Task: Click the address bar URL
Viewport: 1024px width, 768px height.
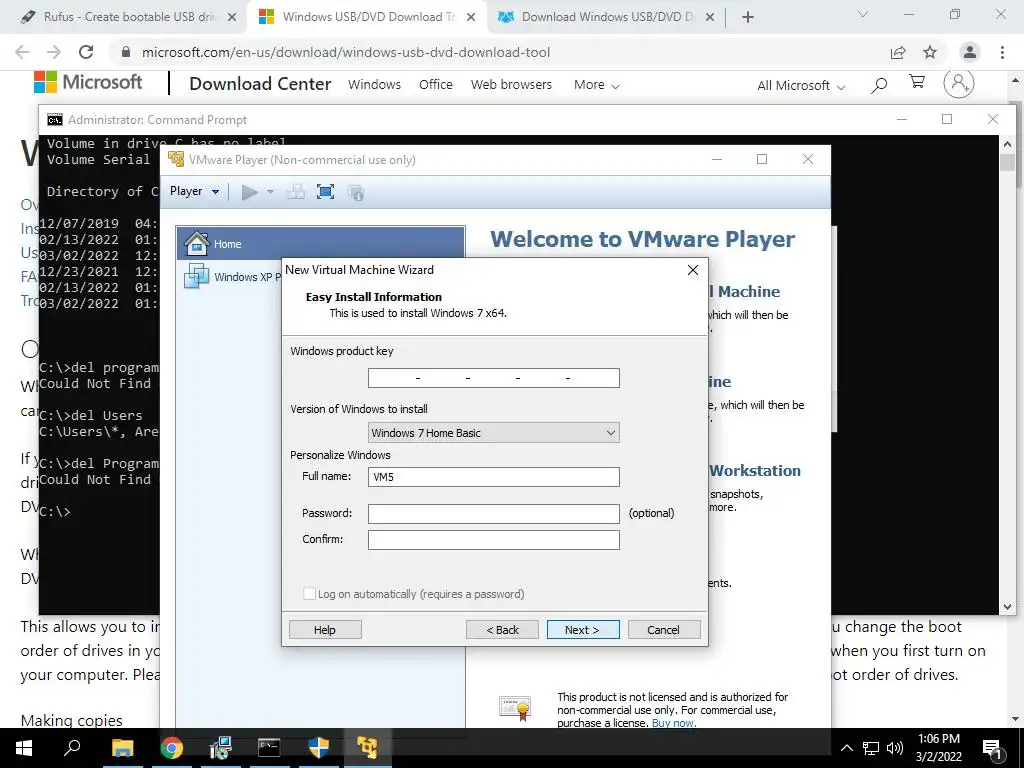Action: coord(345,52)
